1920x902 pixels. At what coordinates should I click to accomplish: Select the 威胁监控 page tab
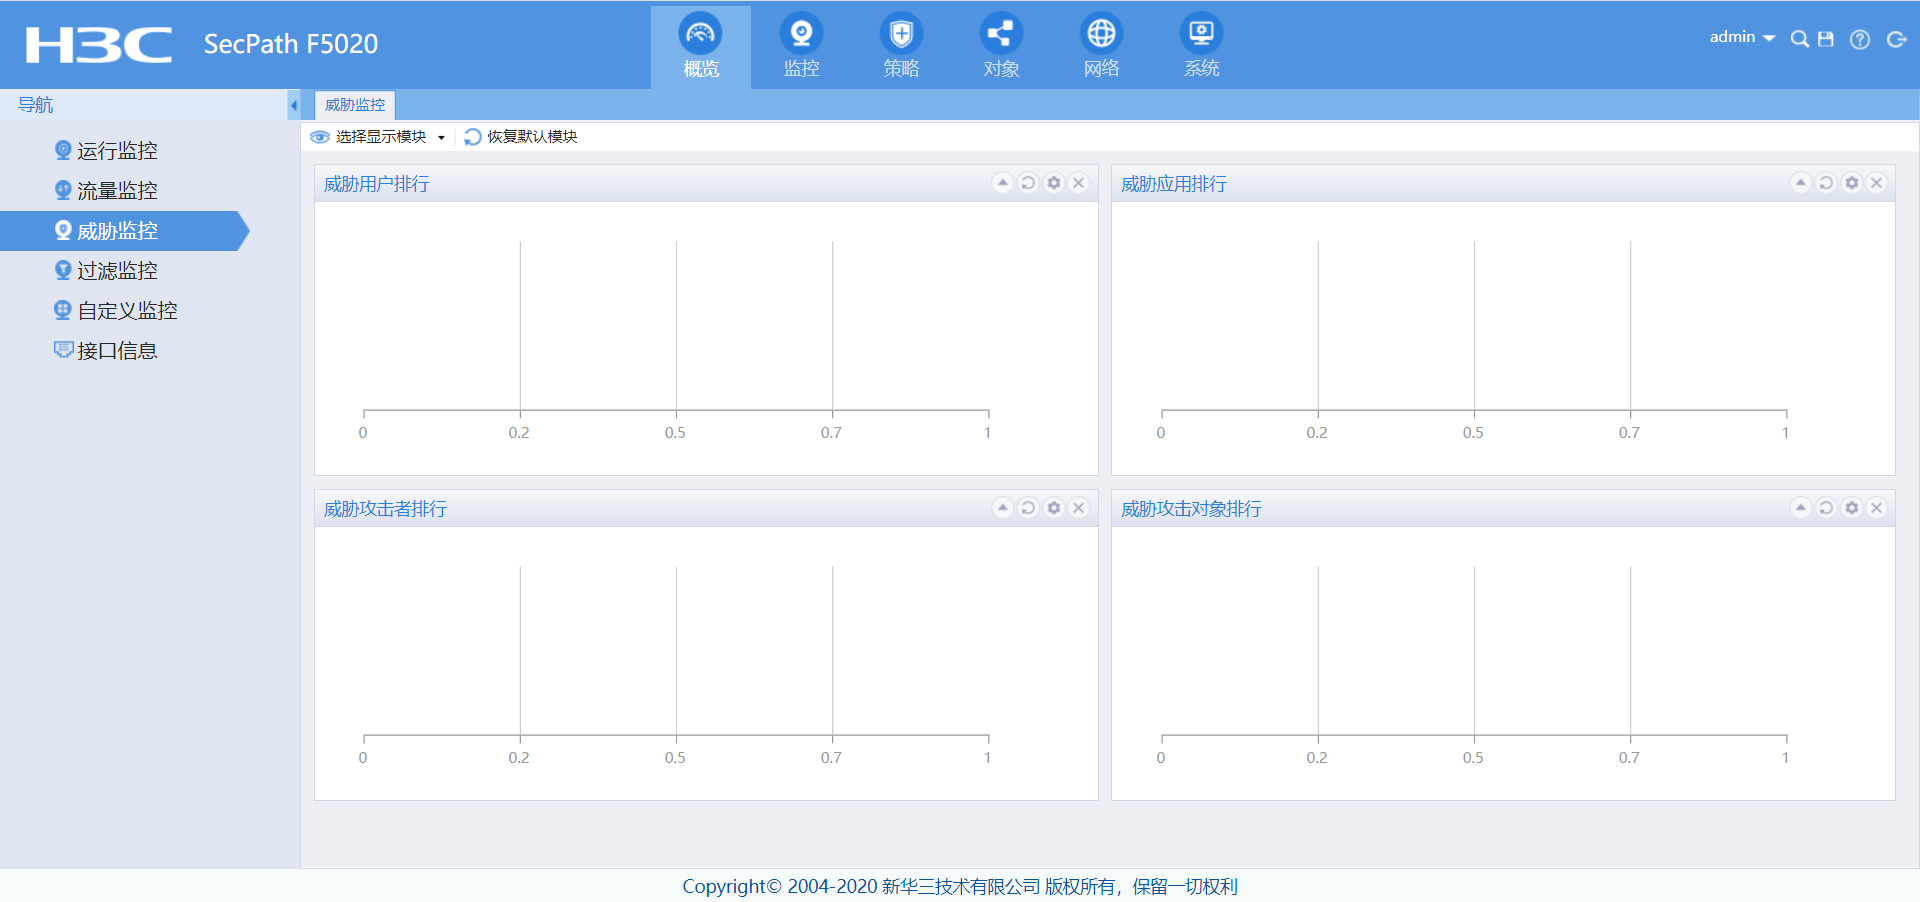pos(355,105)
